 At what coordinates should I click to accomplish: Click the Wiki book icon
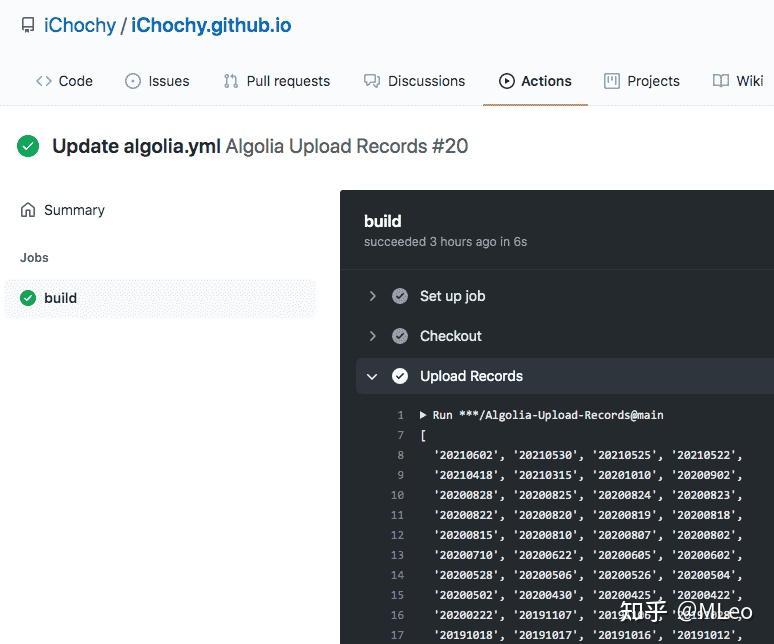pos(721,81)
